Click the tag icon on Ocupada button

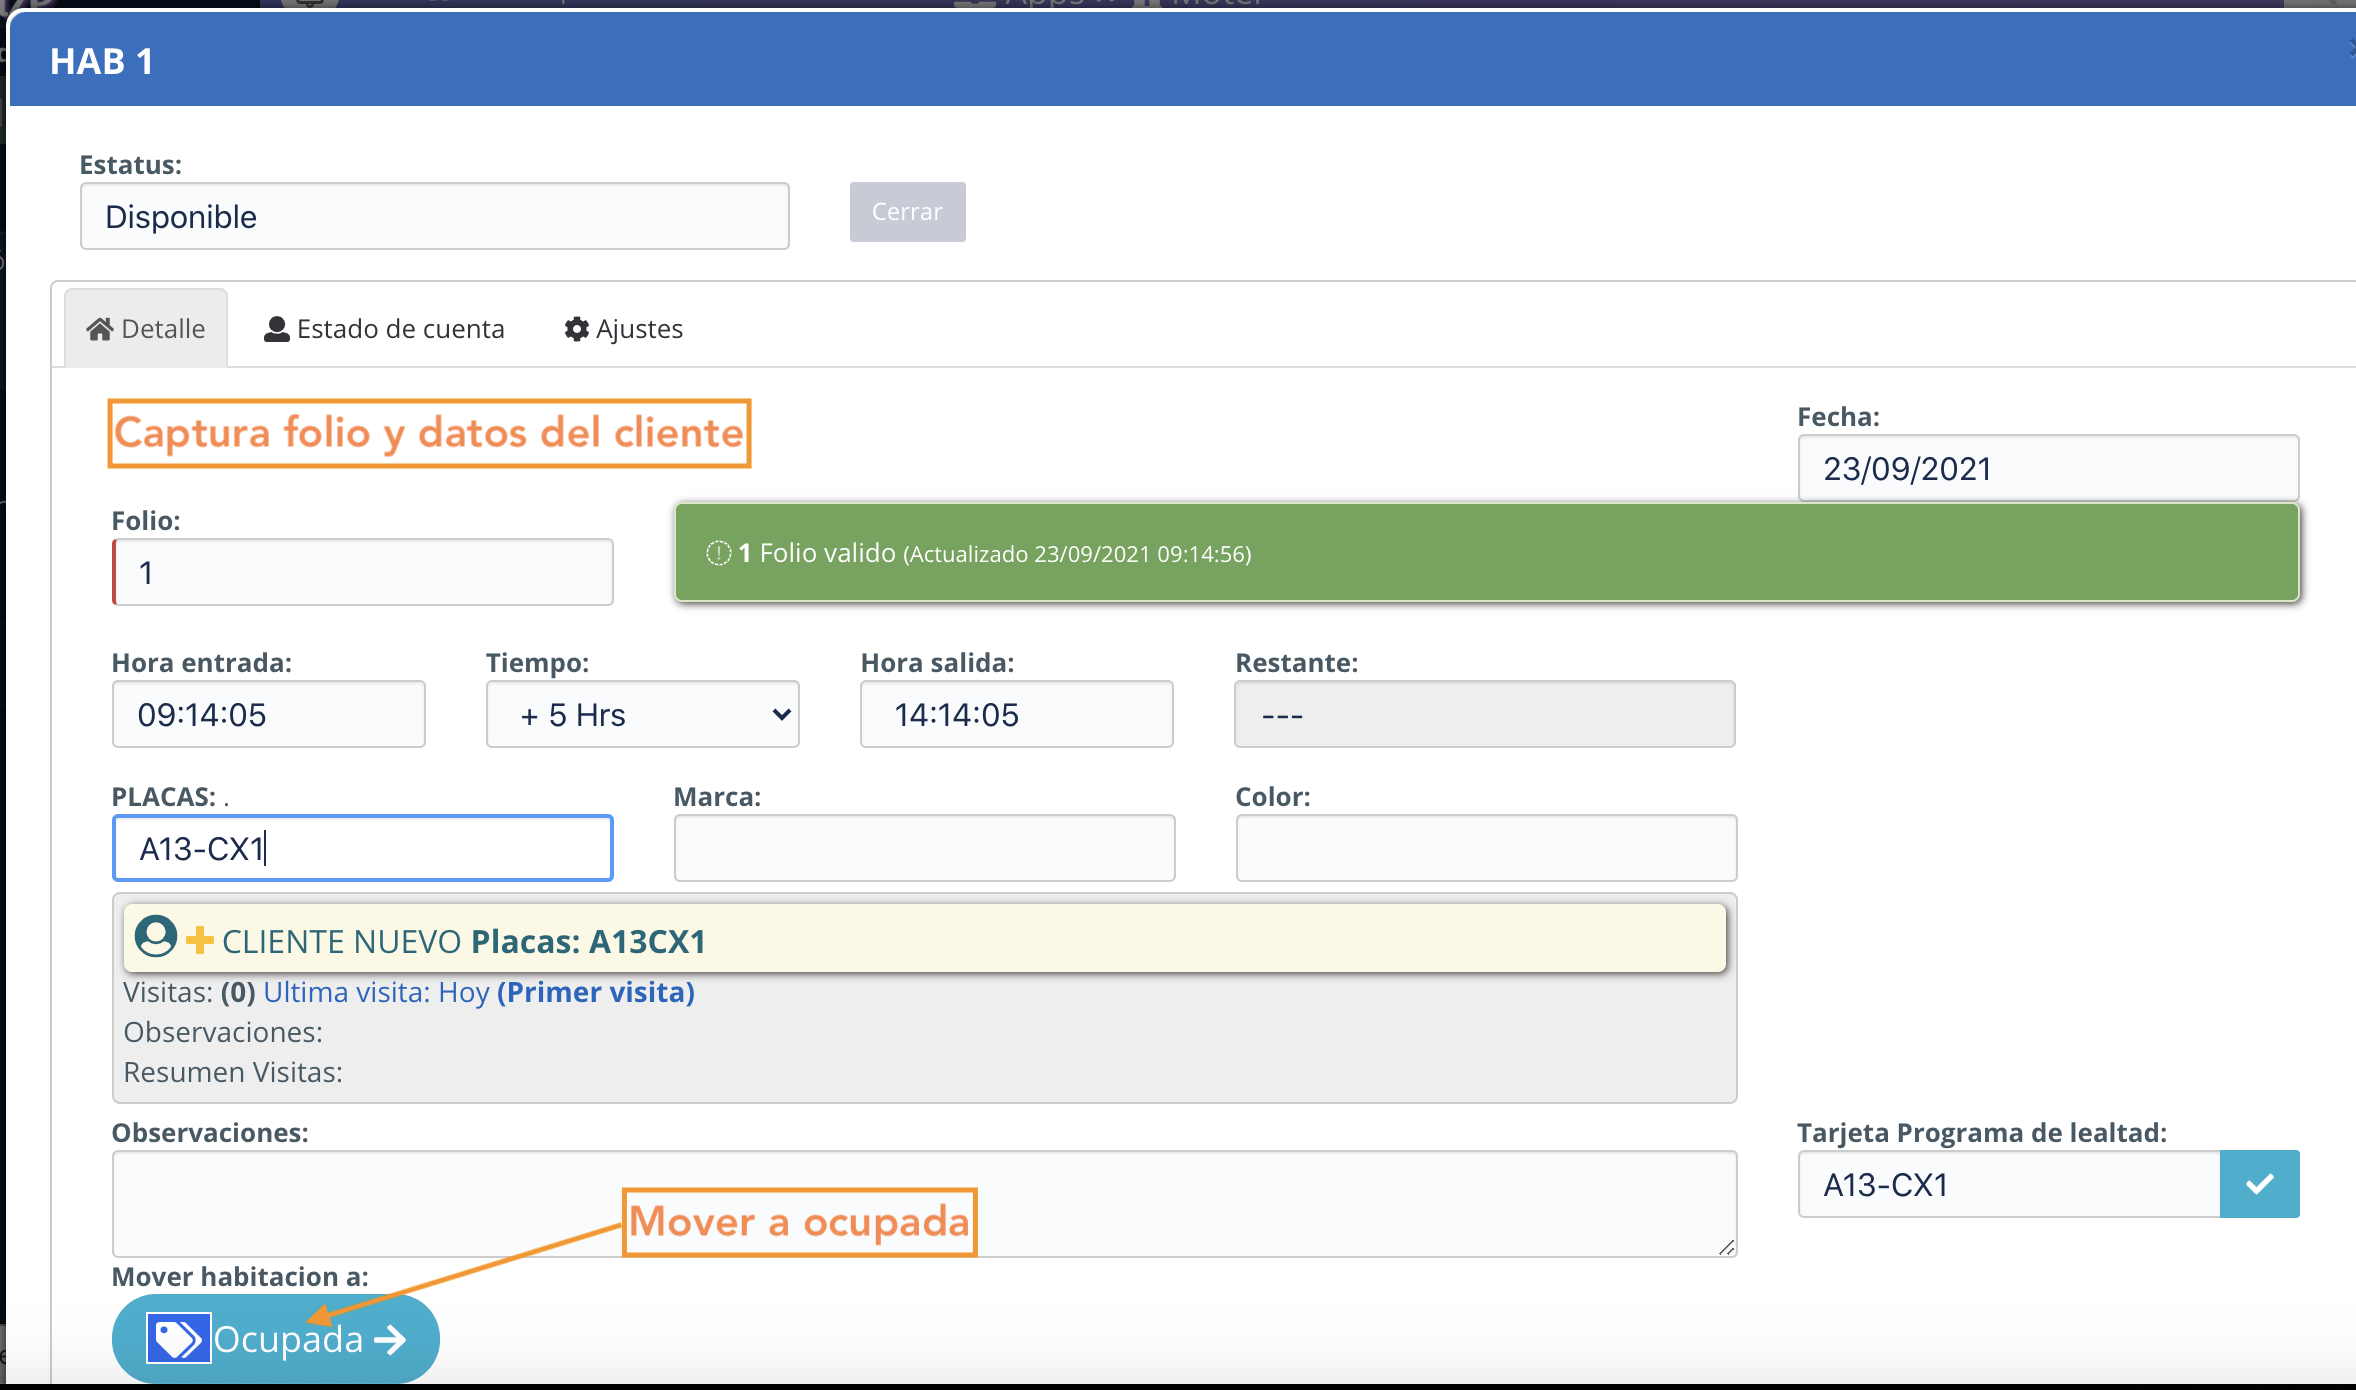[178, 1338]
